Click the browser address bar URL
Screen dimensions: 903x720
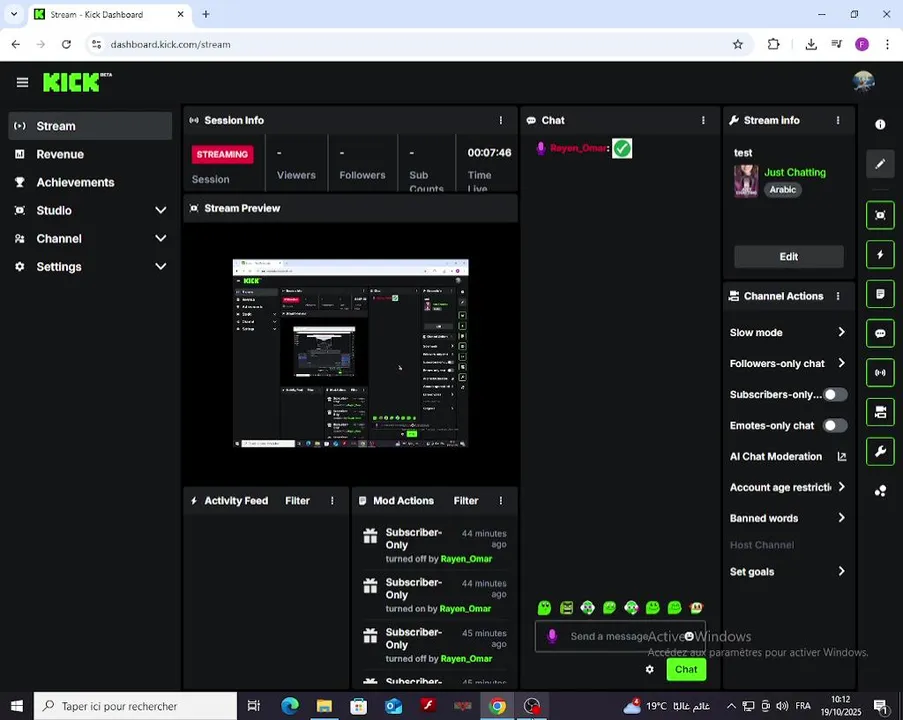click(170, 44)
